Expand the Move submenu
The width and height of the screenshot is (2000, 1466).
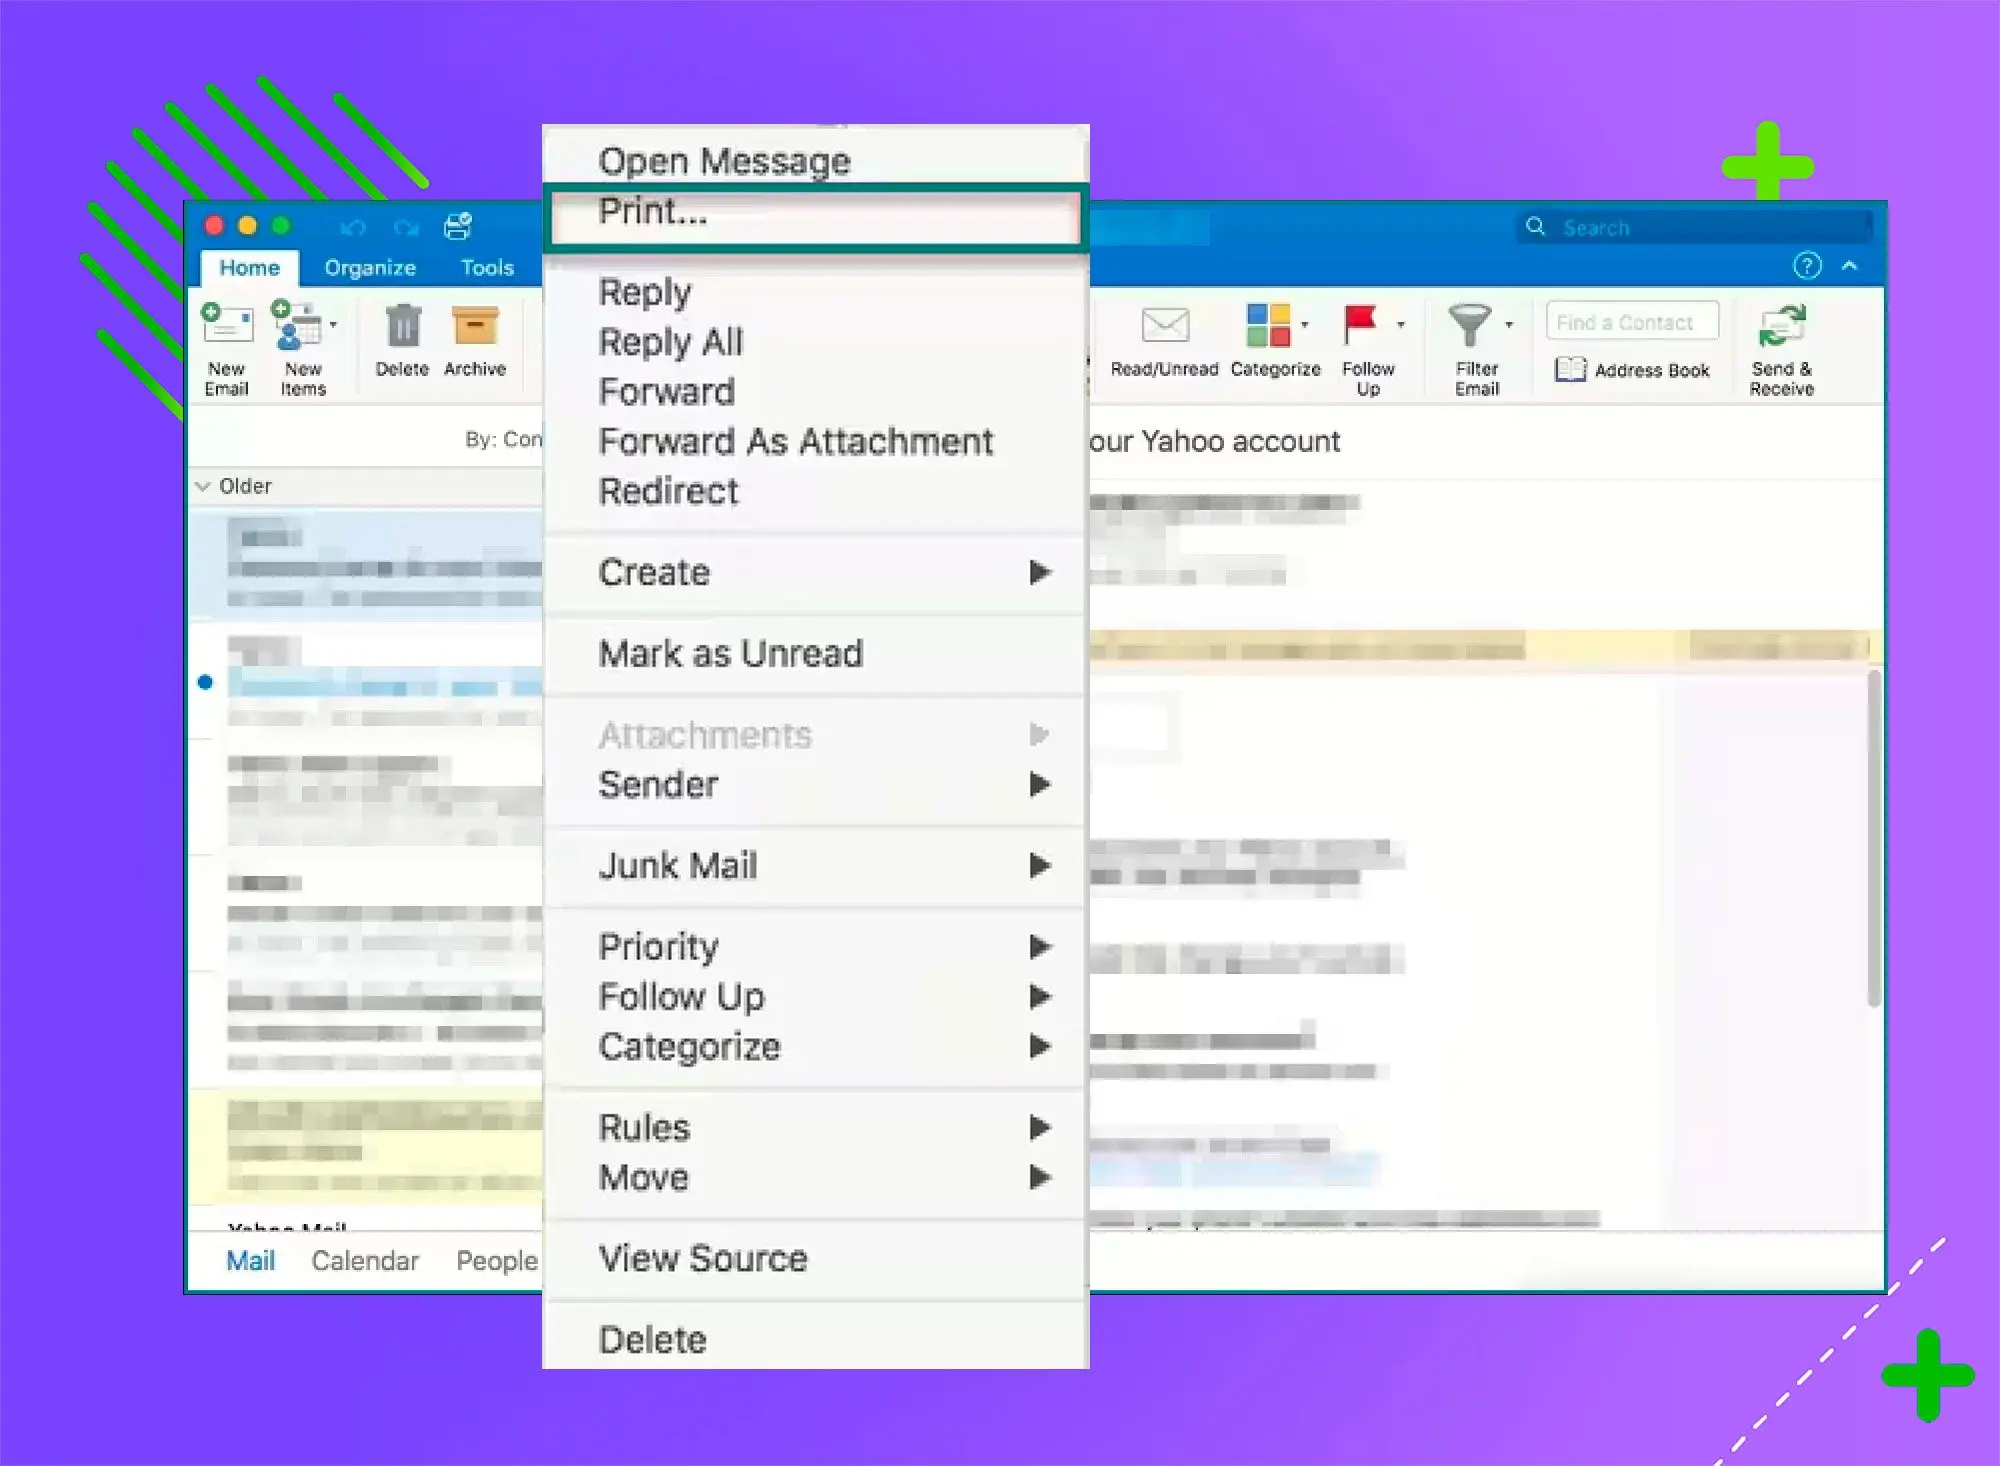[815, 1178]
